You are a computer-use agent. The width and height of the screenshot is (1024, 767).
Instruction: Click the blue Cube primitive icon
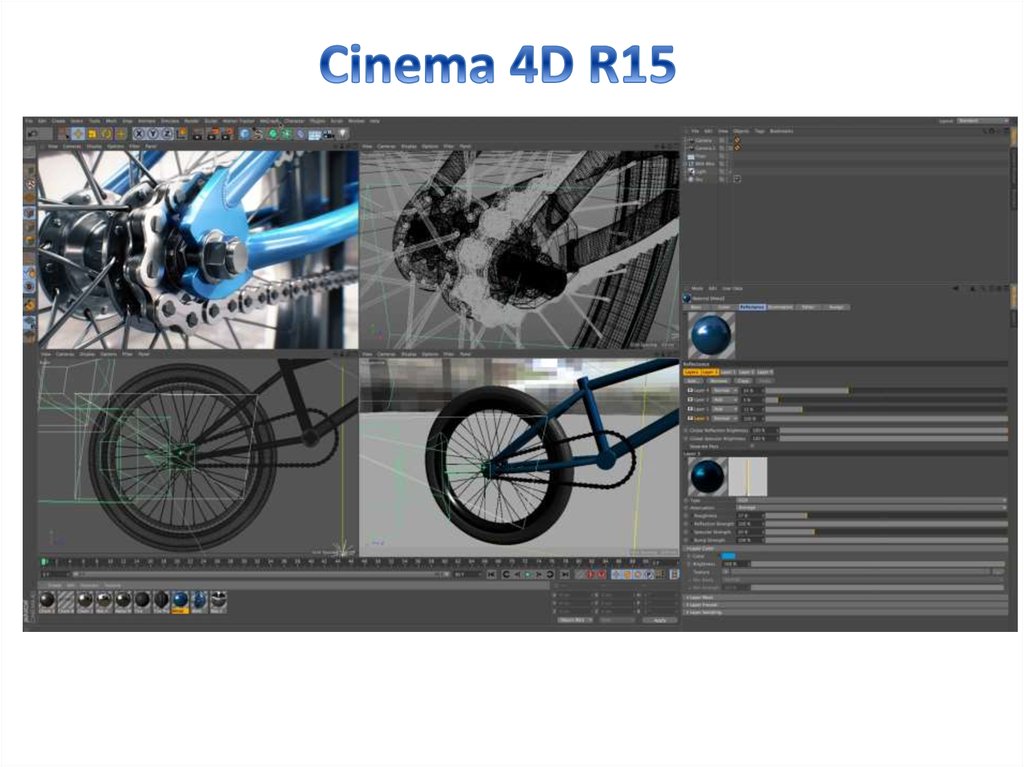pos(244,134)
